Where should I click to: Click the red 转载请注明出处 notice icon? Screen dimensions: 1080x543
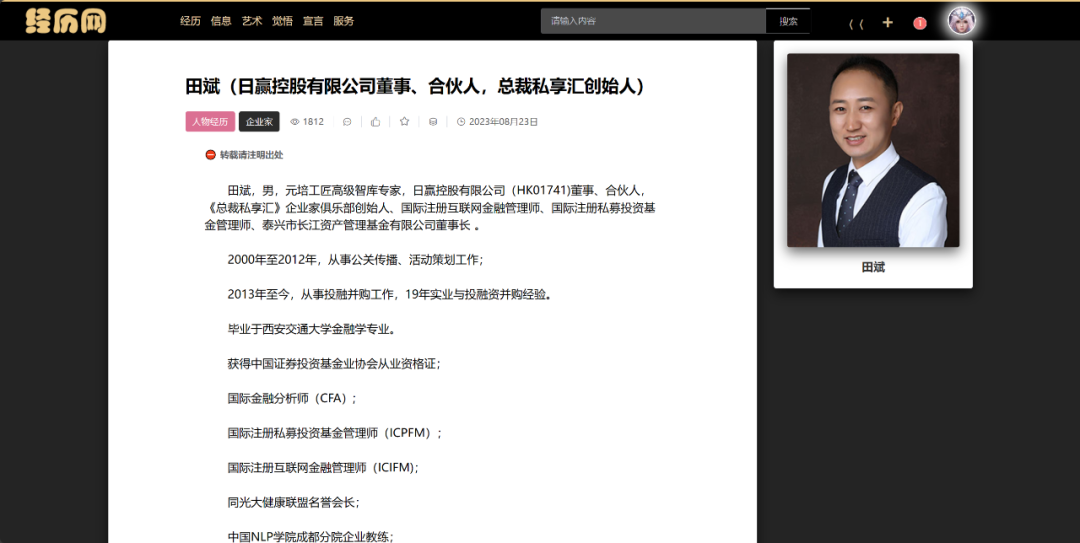[211, 154]
